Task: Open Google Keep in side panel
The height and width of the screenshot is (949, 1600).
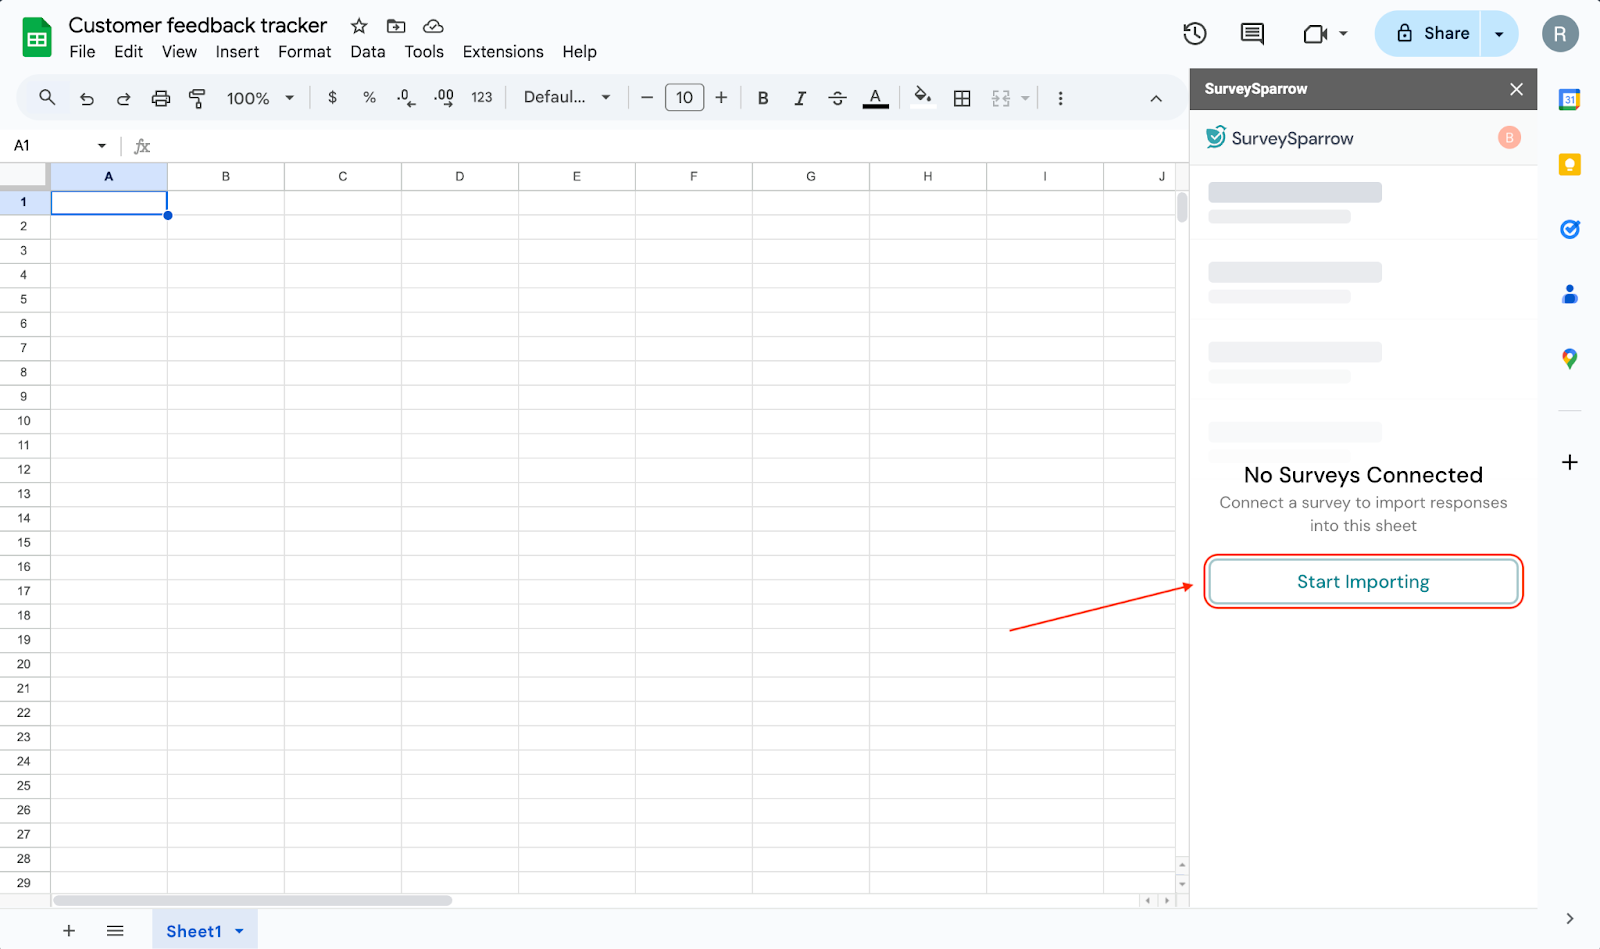Action: (x=1569, y=165)
